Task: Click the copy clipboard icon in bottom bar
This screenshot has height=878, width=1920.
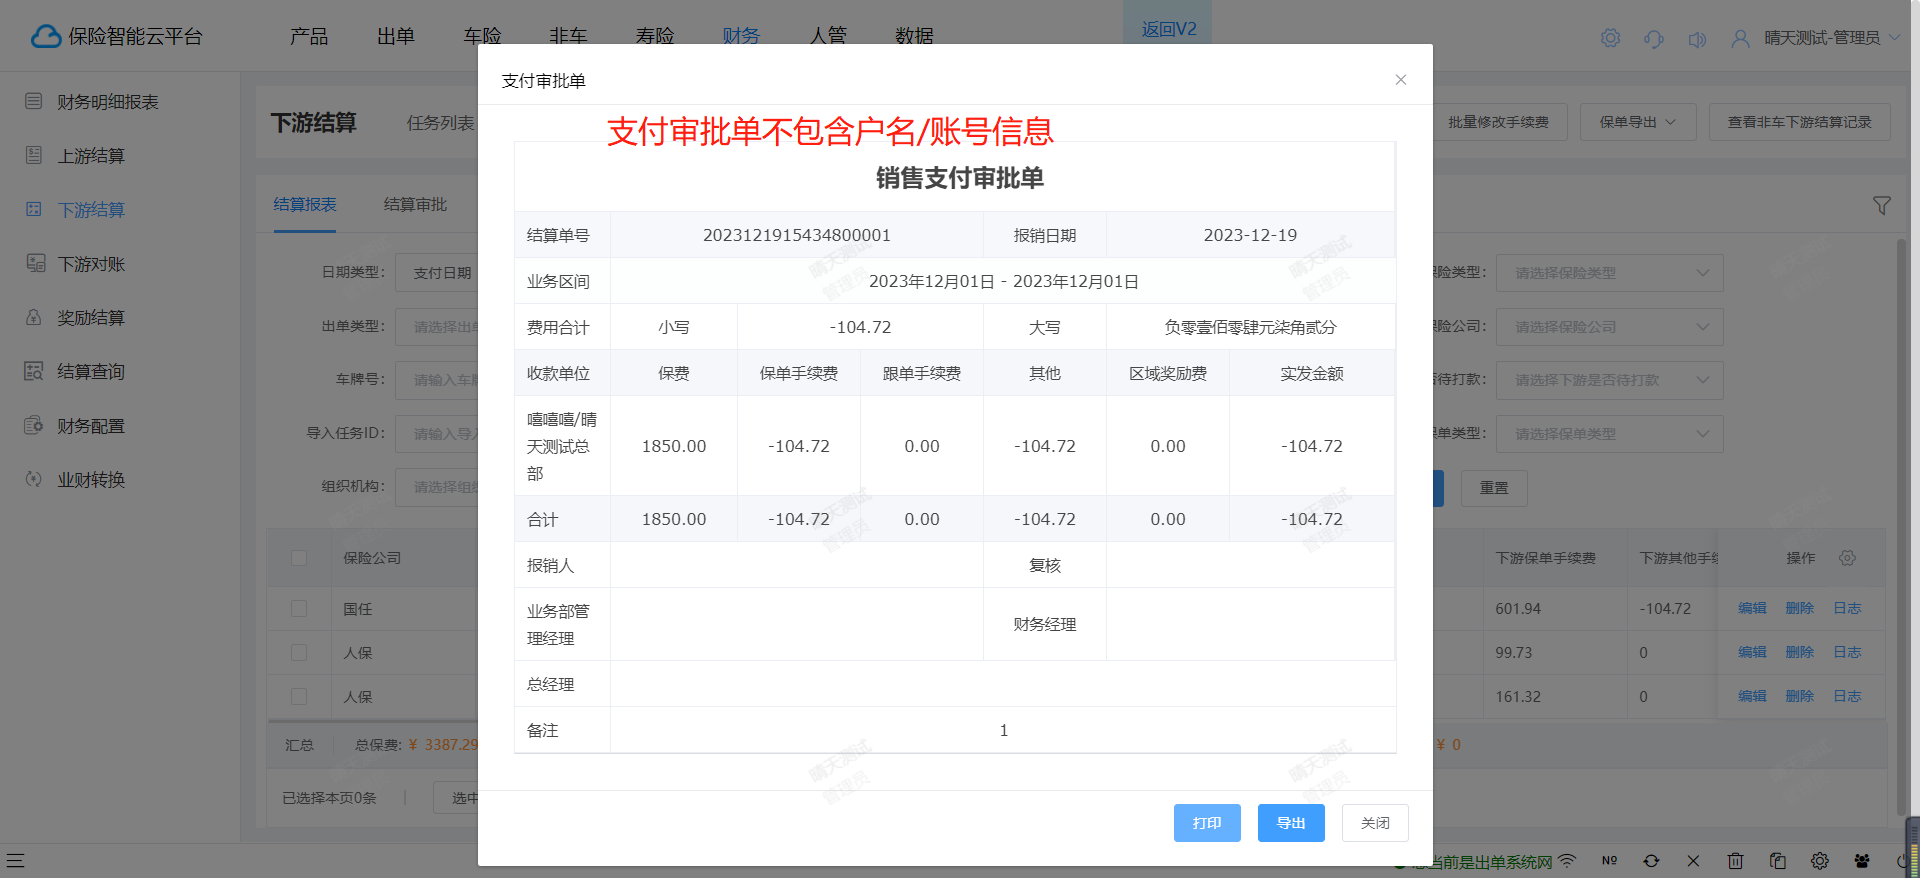Action: (x=1777, y=860)
